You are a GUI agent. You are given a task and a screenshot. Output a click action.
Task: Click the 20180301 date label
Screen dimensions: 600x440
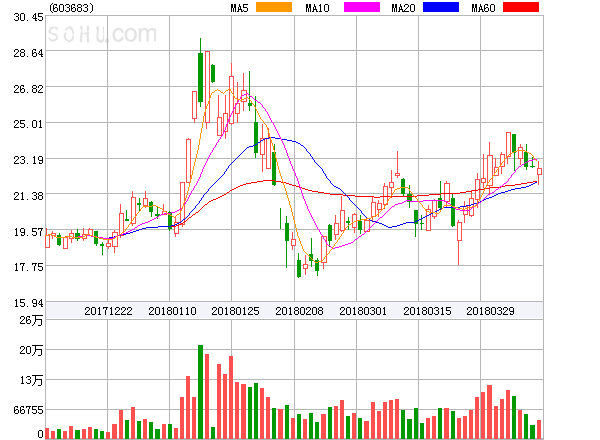[x=363, y=311]
